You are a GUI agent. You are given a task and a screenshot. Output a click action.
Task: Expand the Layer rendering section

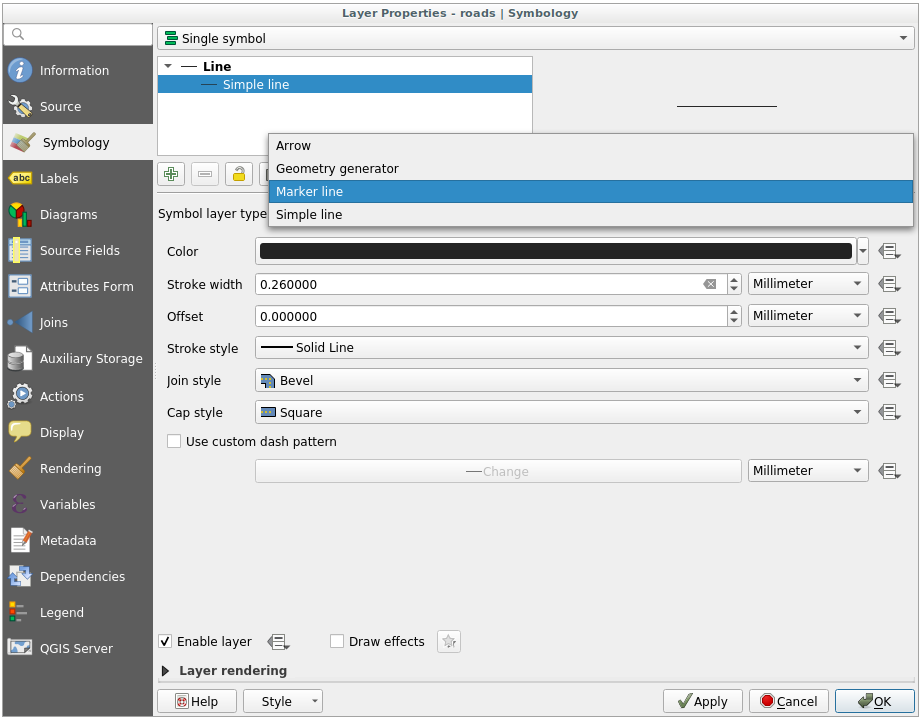166,671
